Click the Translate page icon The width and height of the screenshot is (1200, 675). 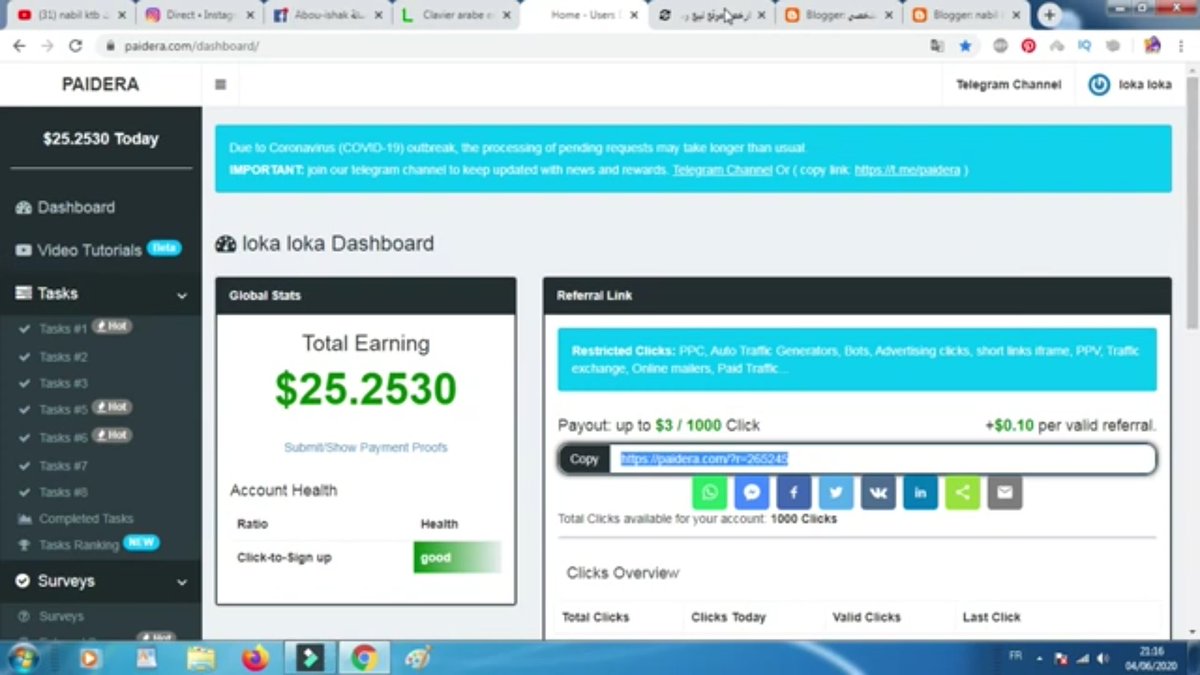[x=937, y=46]
